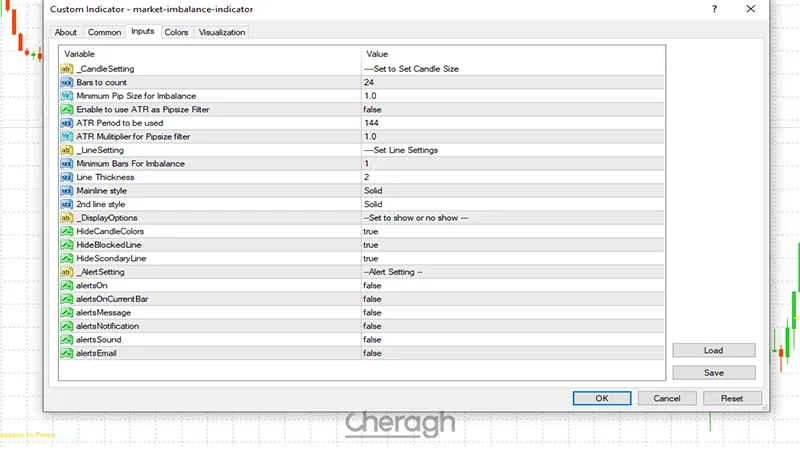Click the integer icon next to Bars to count

(x=67, y=82)
